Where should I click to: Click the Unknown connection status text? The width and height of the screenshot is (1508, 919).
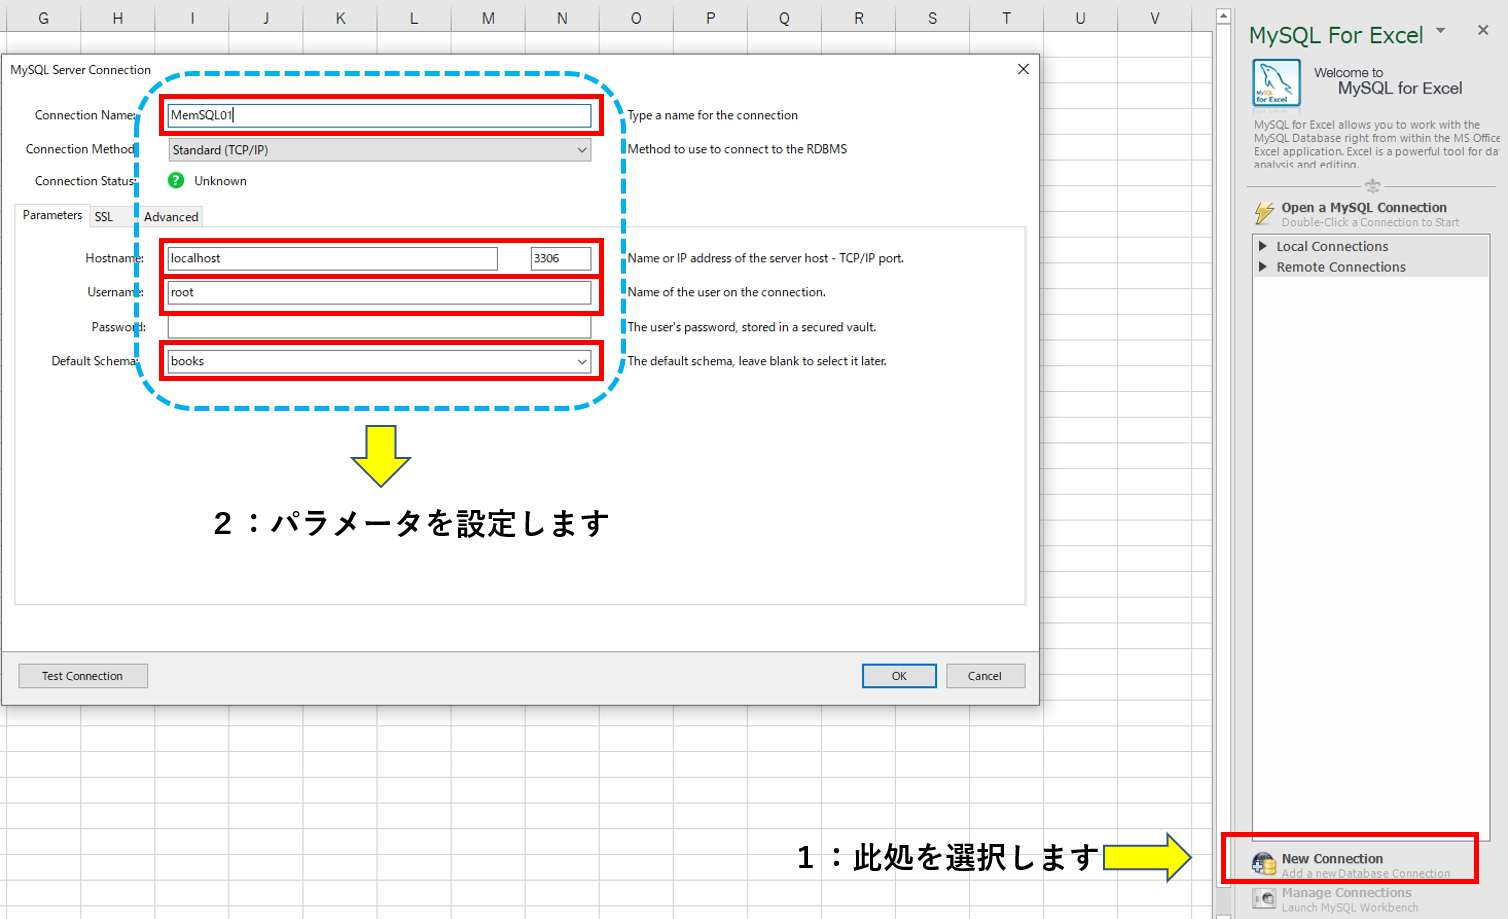point(220,181)
